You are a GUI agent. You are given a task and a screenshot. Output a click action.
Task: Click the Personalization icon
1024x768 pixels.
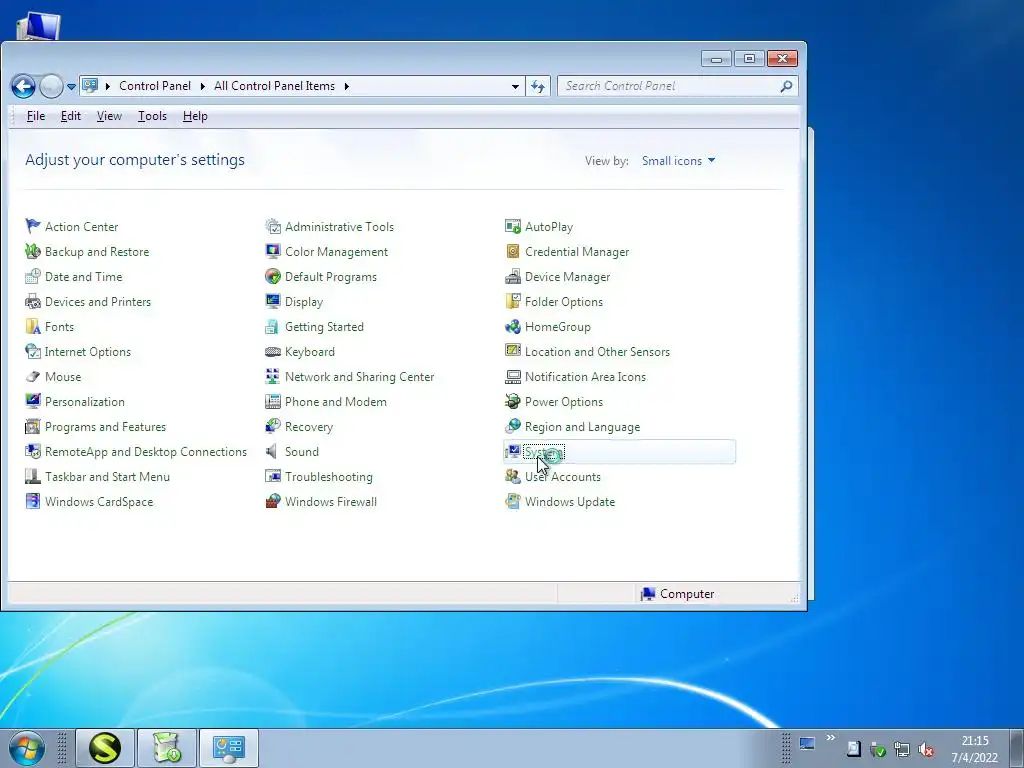click(33, 401)
